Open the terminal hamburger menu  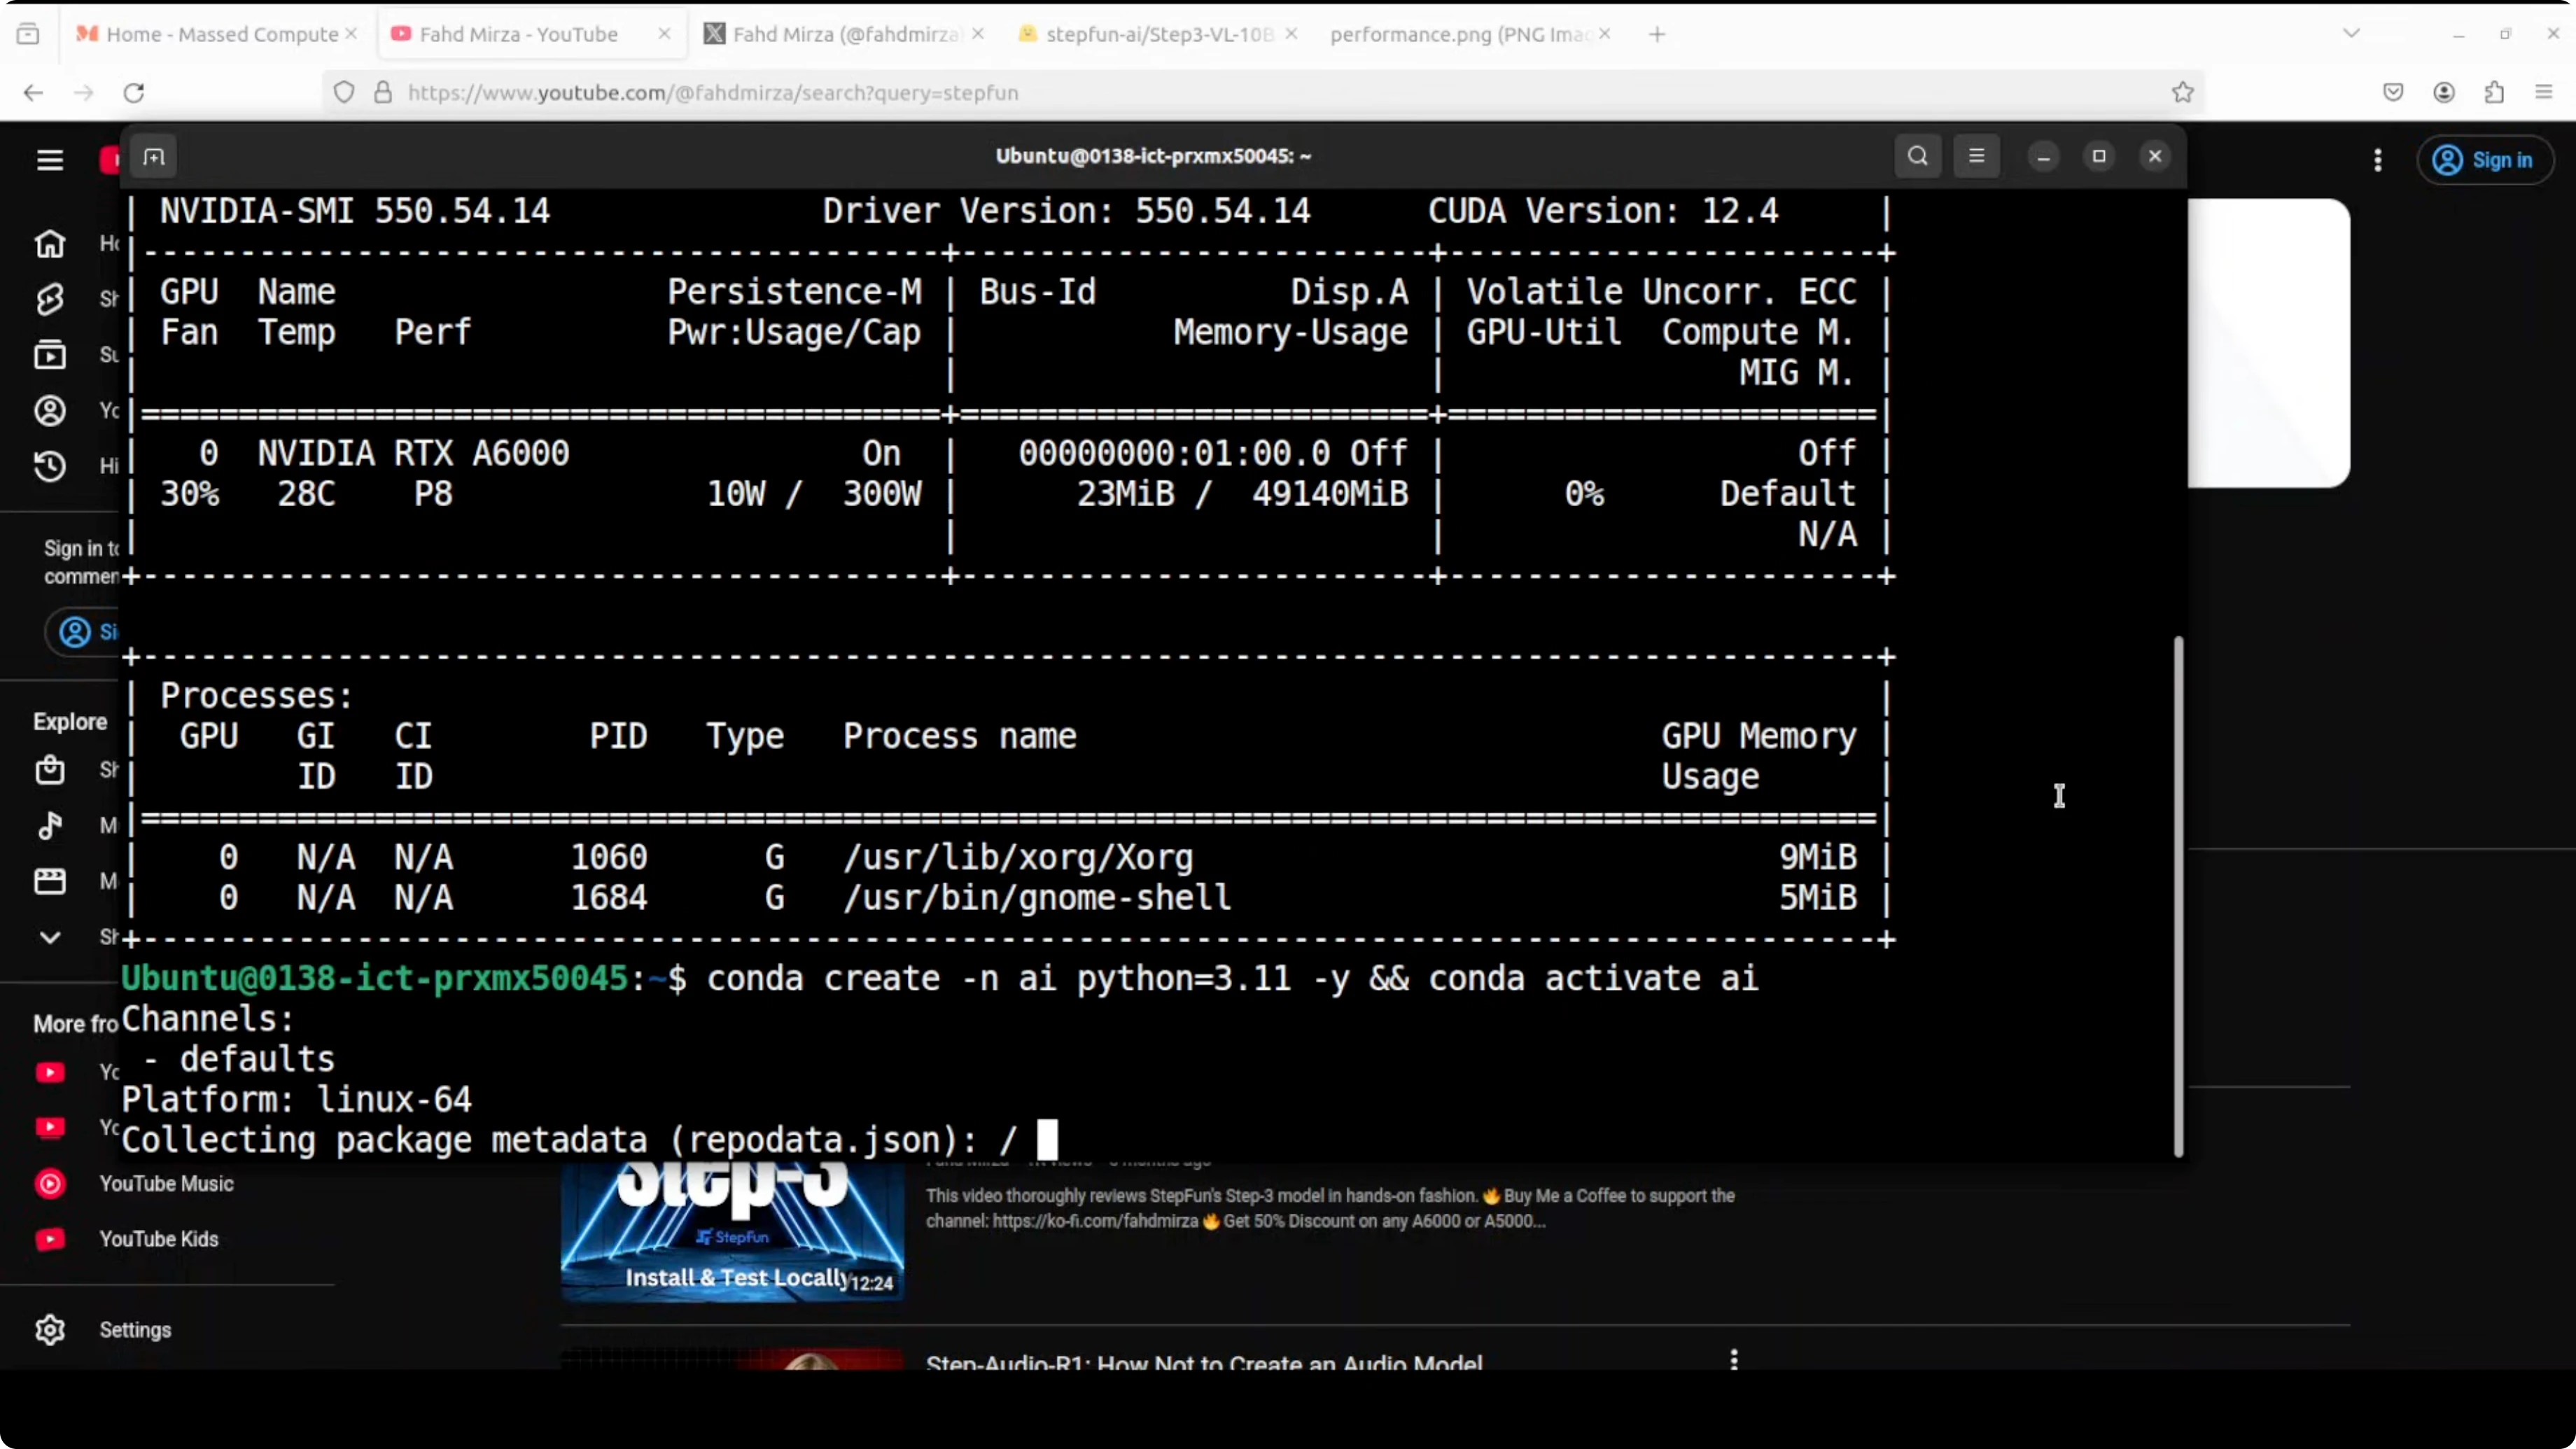(x=1976, y=156)
